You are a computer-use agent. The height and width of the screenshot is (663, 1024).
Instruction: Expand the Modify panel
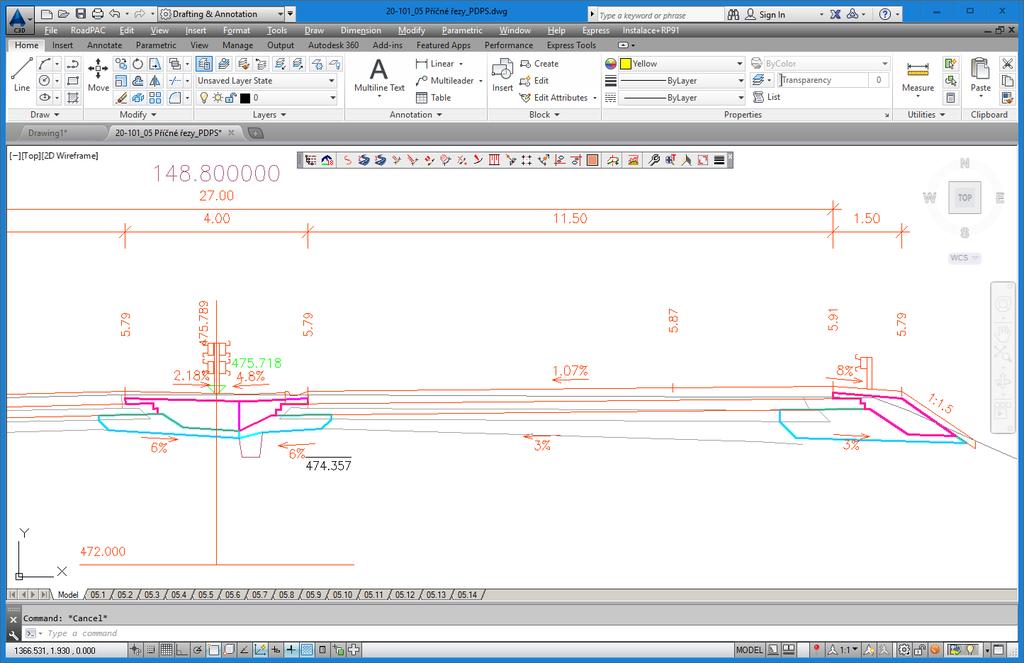pyautogui.click(x=138, y=115)
